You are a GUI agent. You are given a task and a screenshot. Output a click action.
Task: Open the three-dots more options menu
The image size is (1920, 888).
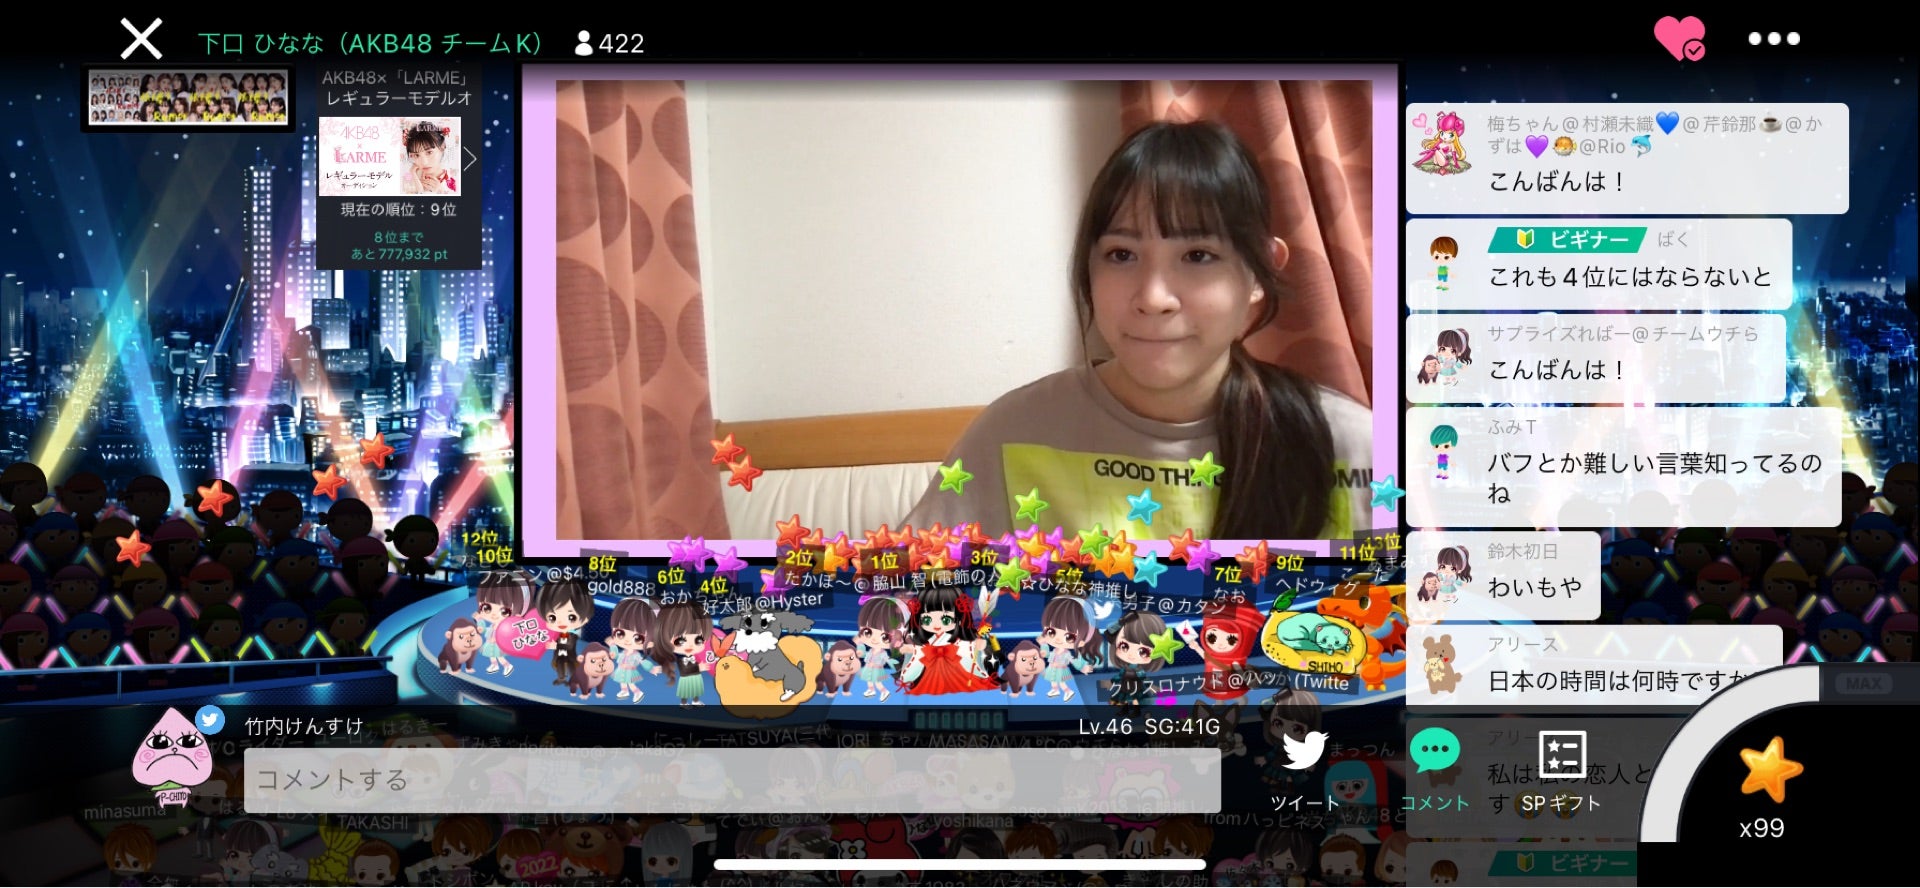coord(1774,39)
